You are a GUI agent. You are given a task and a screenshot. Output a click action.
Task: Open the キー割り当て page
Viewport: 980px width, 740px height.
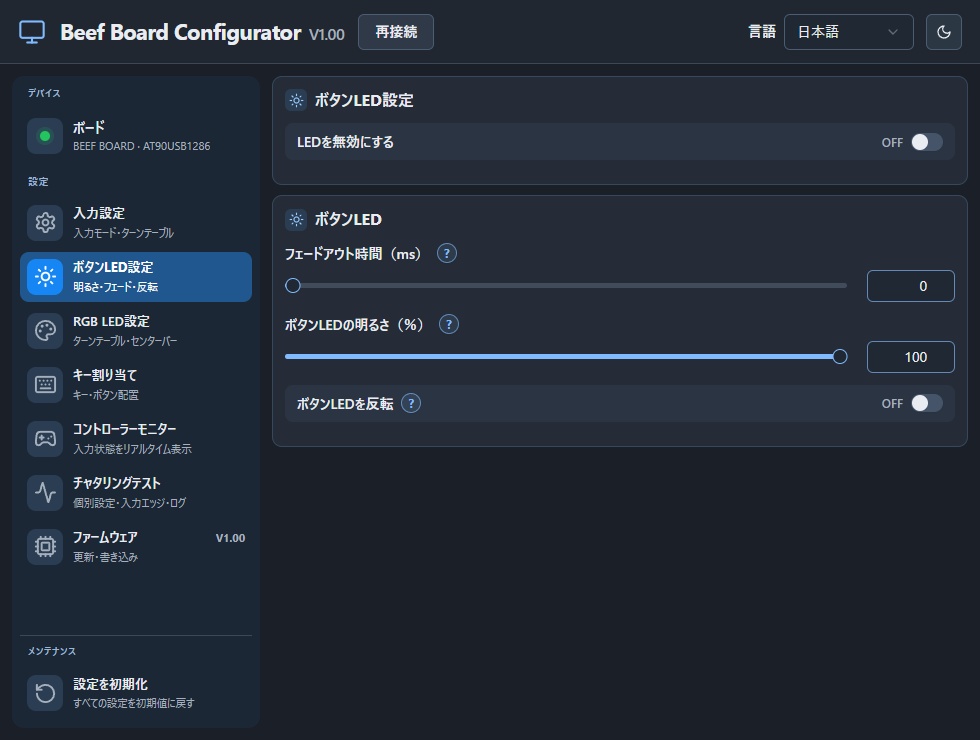pos(136,384)
